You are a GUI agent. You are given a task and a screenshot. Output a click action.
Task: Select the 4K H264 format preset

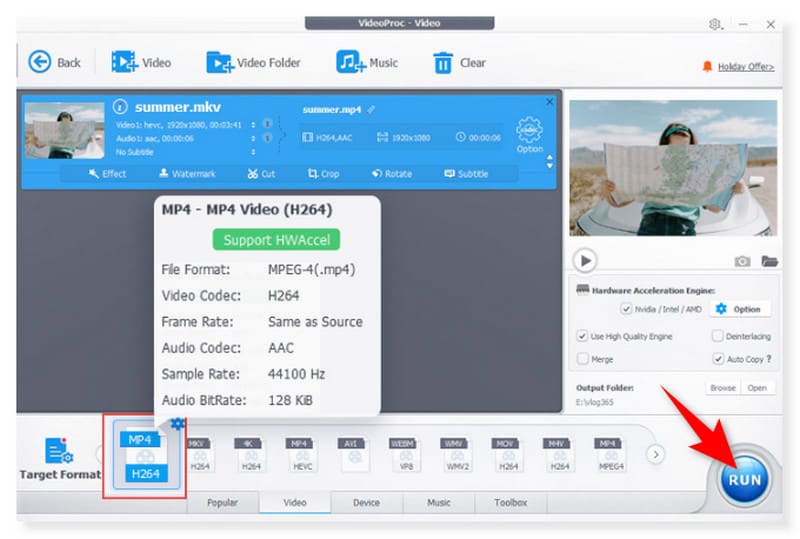(251, 454)
